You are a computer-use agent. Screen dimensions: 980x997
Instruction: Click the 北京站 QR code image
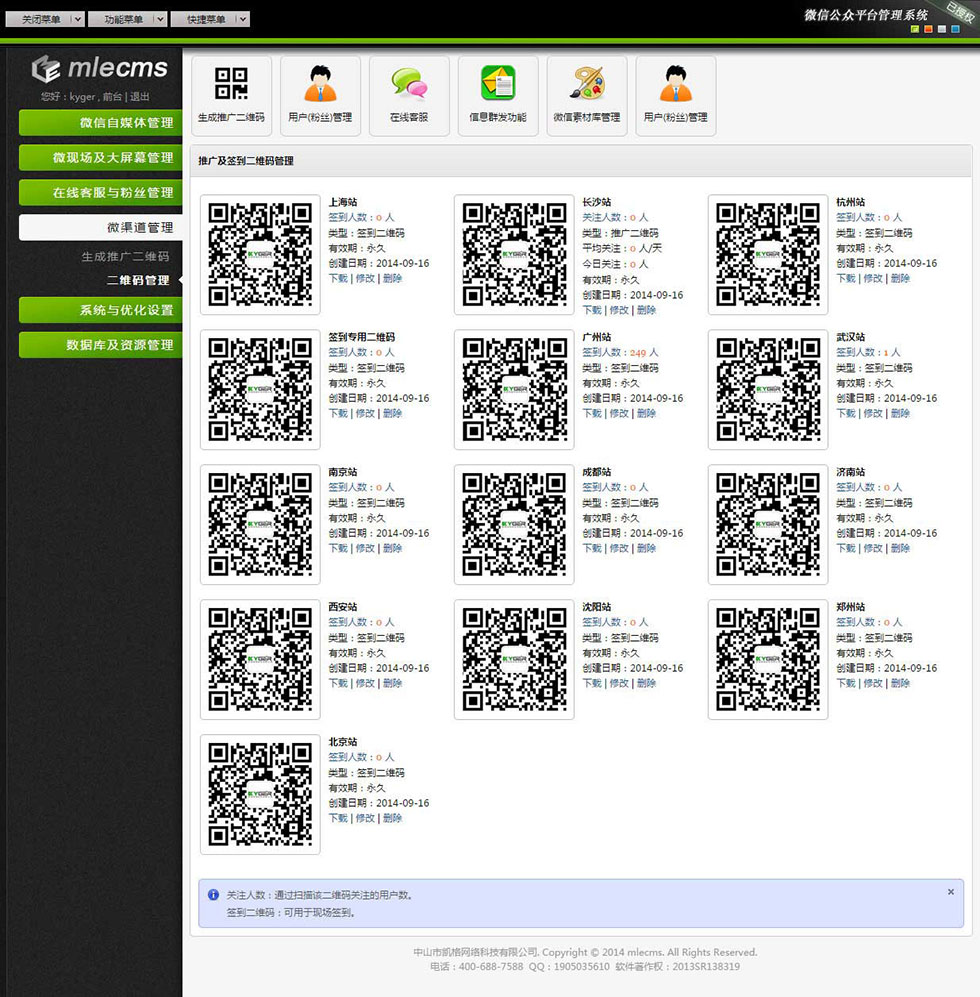[260, 794]
